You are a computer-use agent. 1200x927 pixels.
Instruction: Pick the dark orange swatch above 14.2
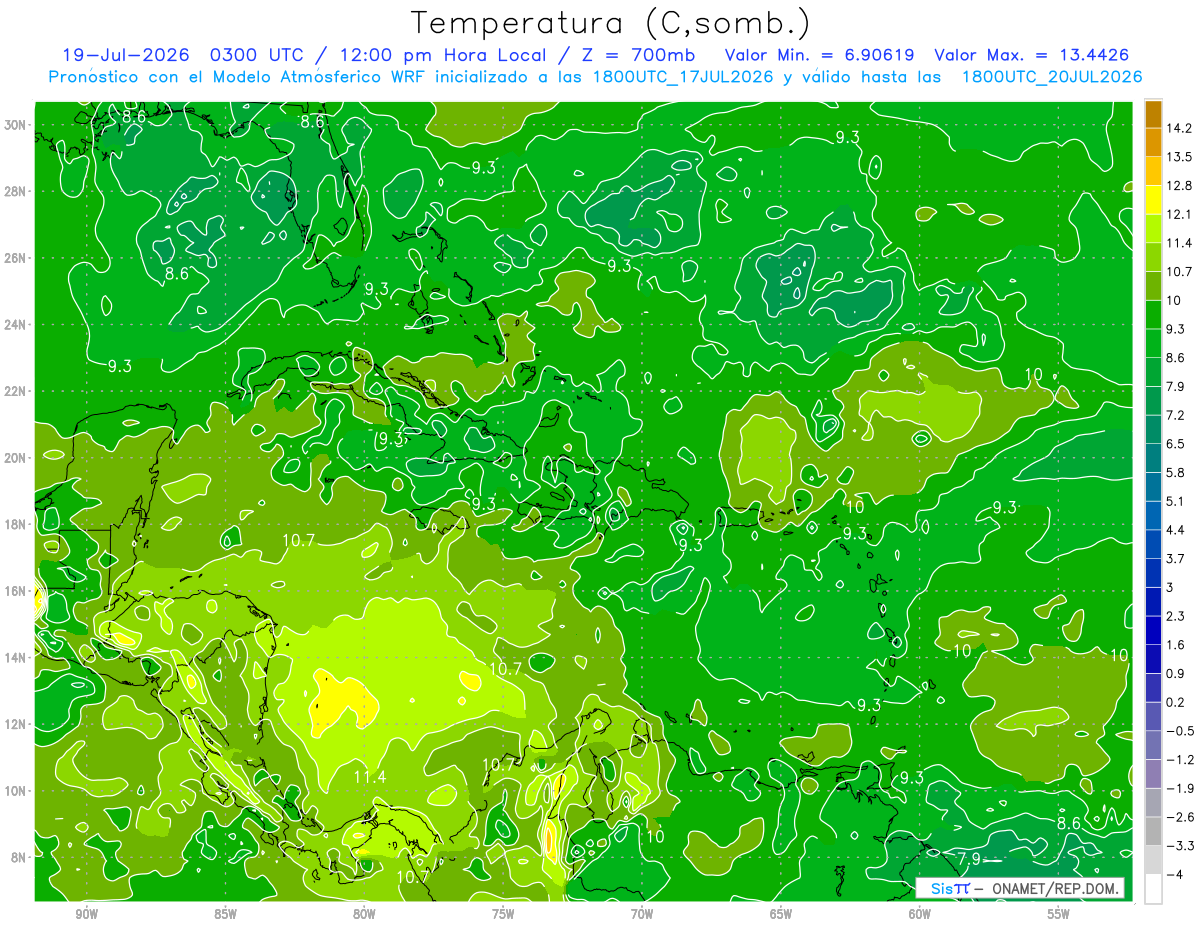click(x=1153, y=114)
